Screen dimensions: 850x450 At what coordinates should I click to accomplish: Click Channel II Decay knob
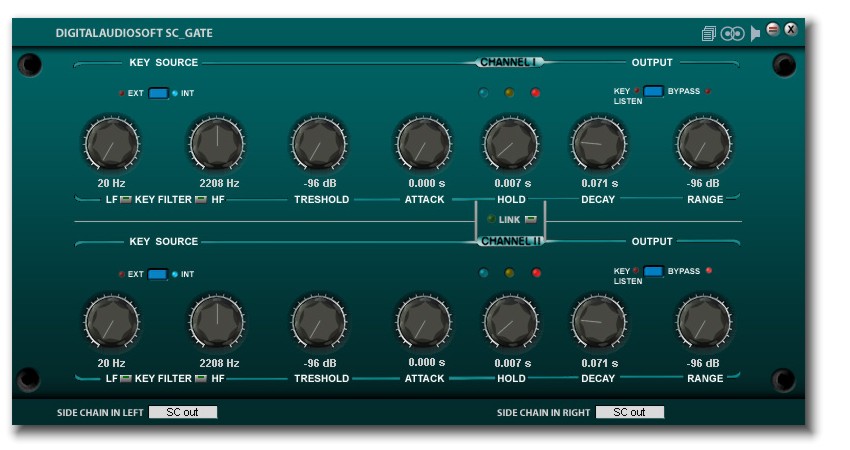pos(599,322)
